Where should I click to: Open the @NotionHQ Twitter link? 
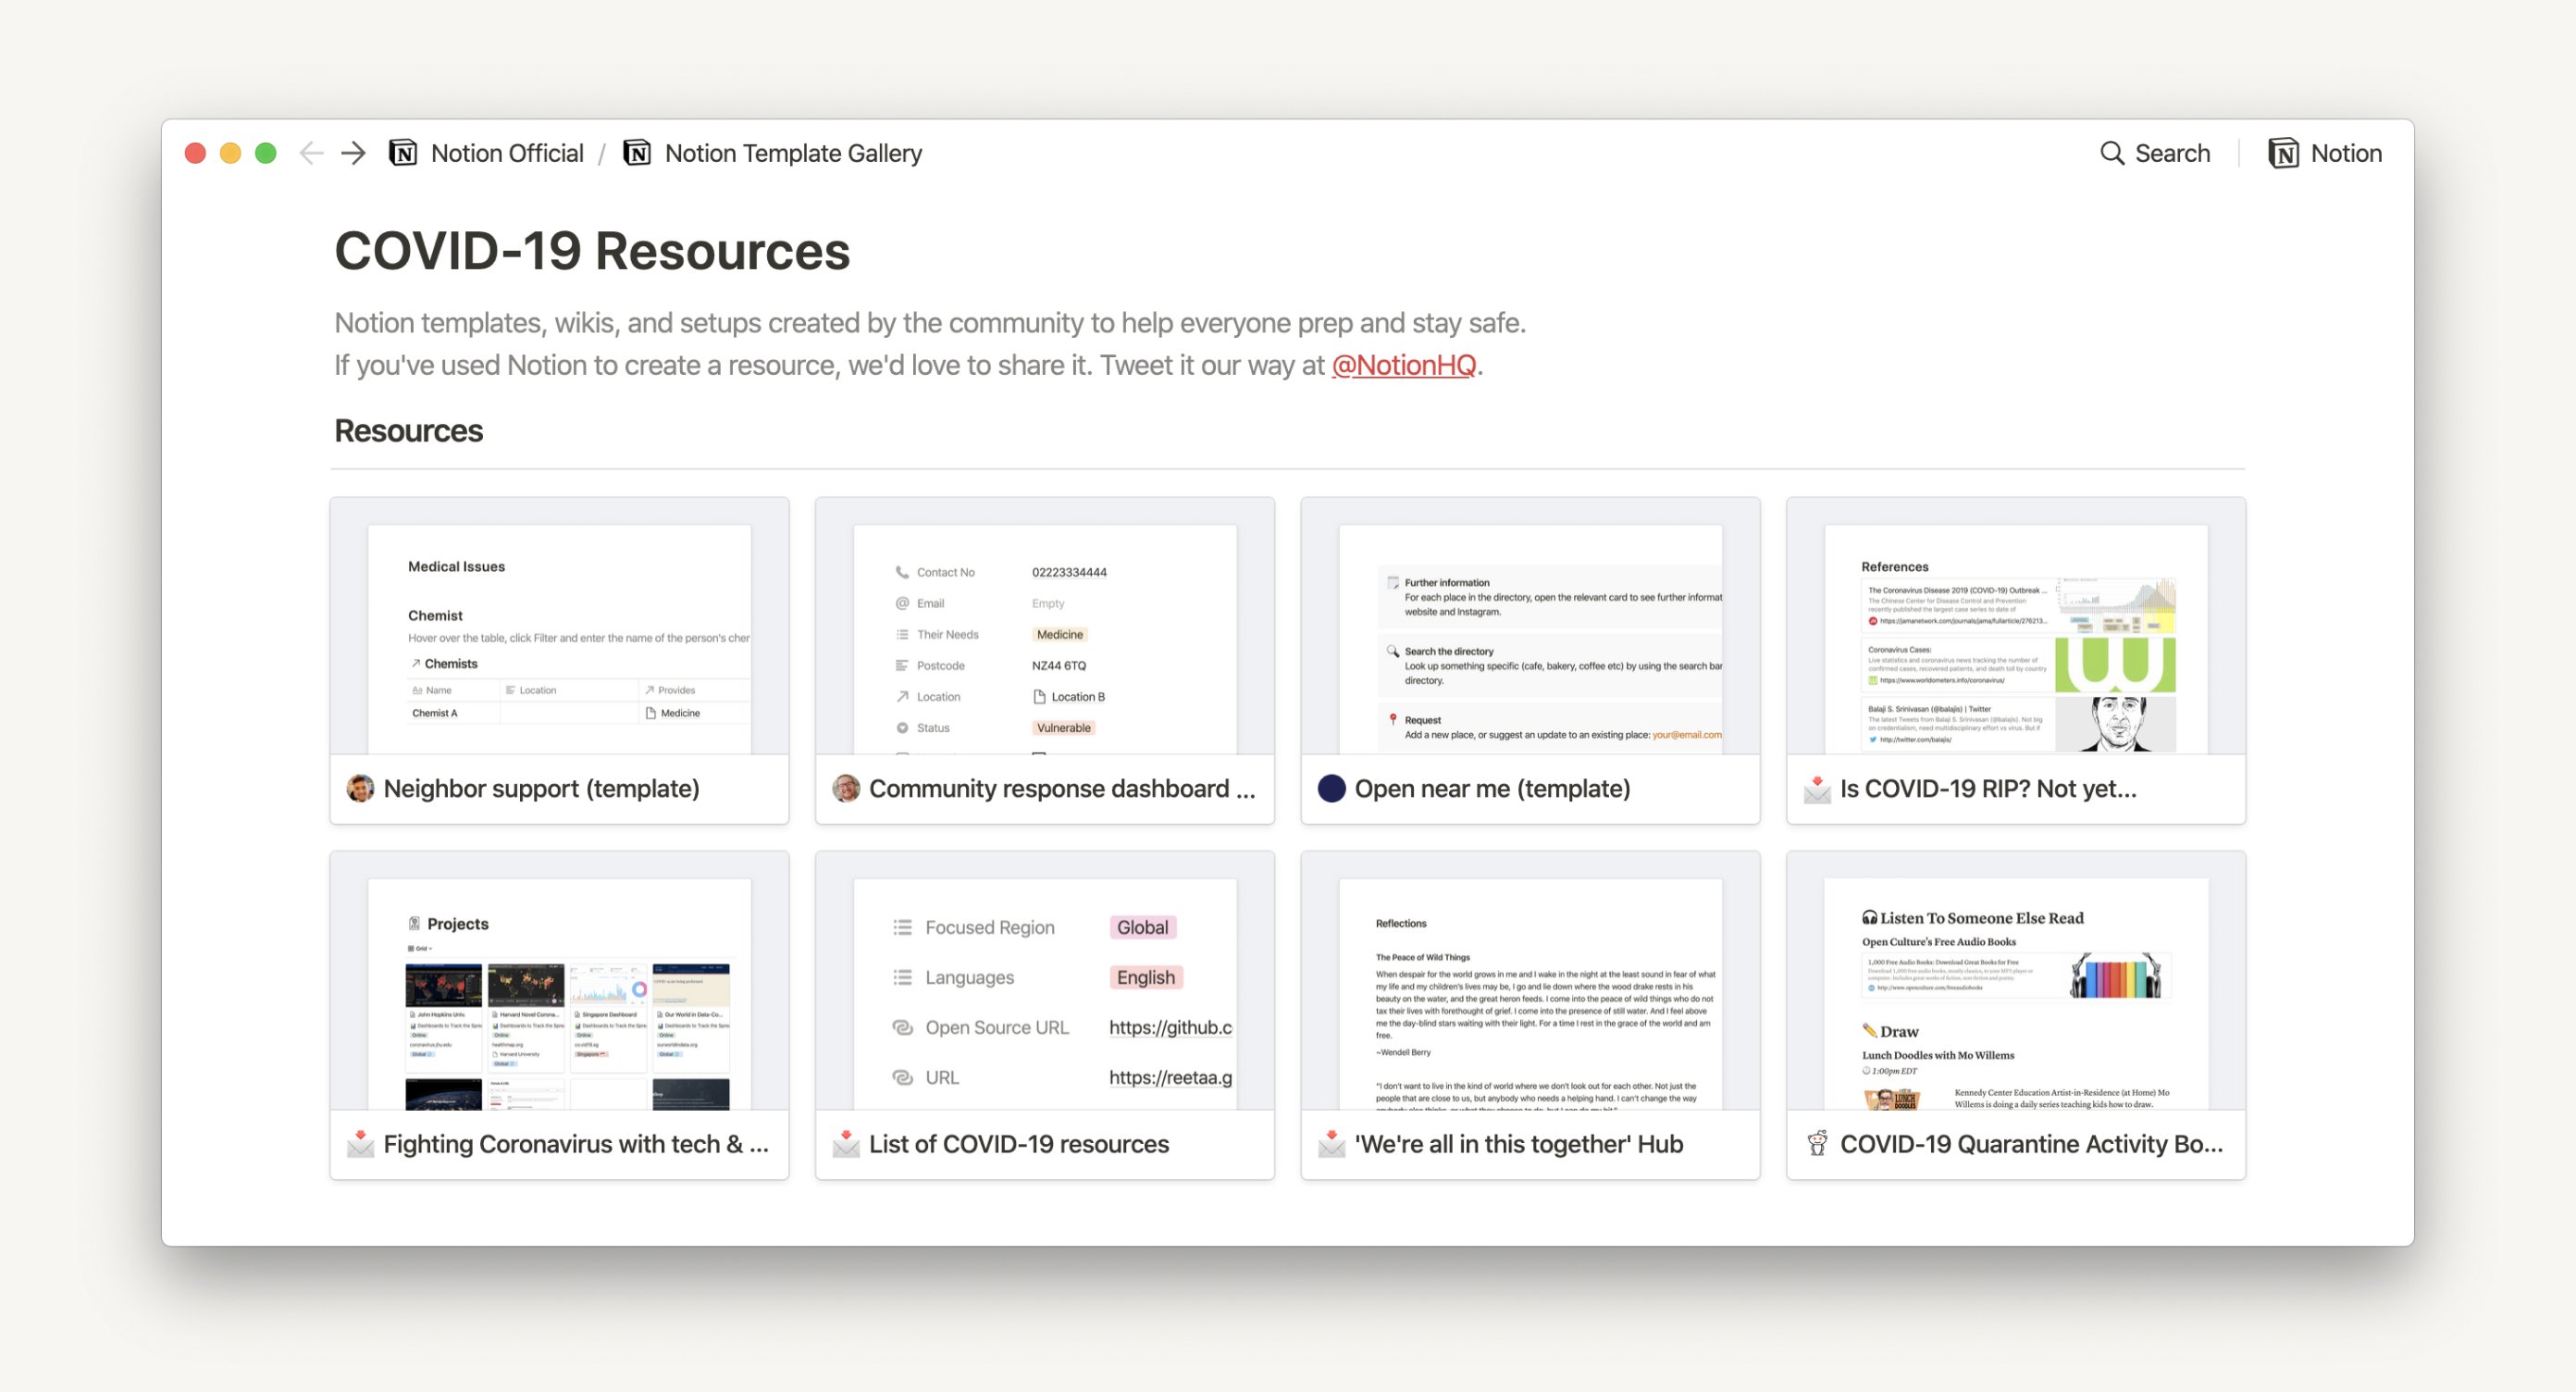(1403, 365)
